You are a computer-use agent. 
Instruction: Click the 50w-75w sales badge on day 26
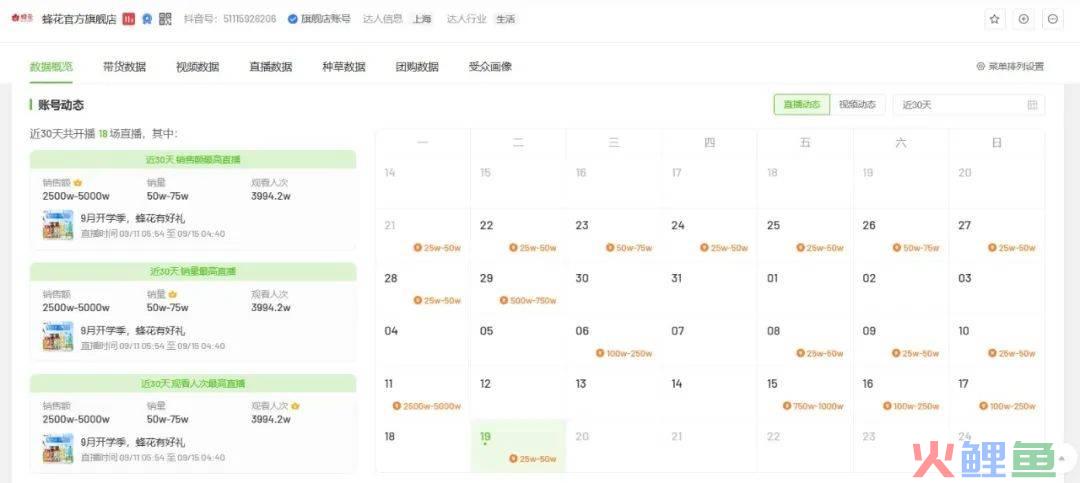pyautogui.click(x=915, y=247)
